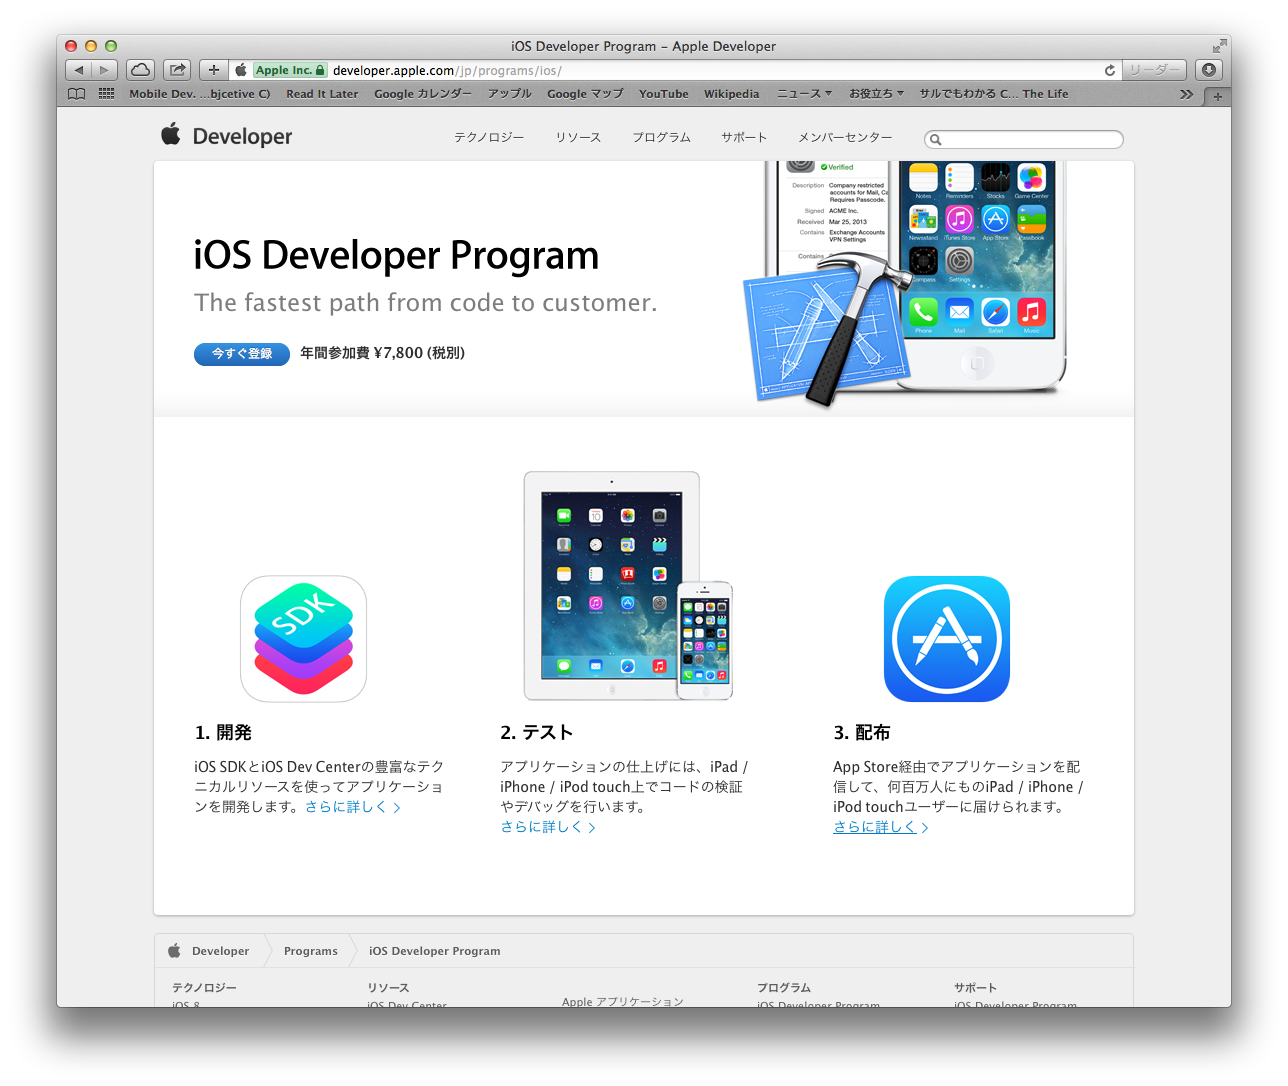This screenshot has width=1288, height=1086.
Task: Click the plus add-bookmark button
Action: (x=214, y=70)
